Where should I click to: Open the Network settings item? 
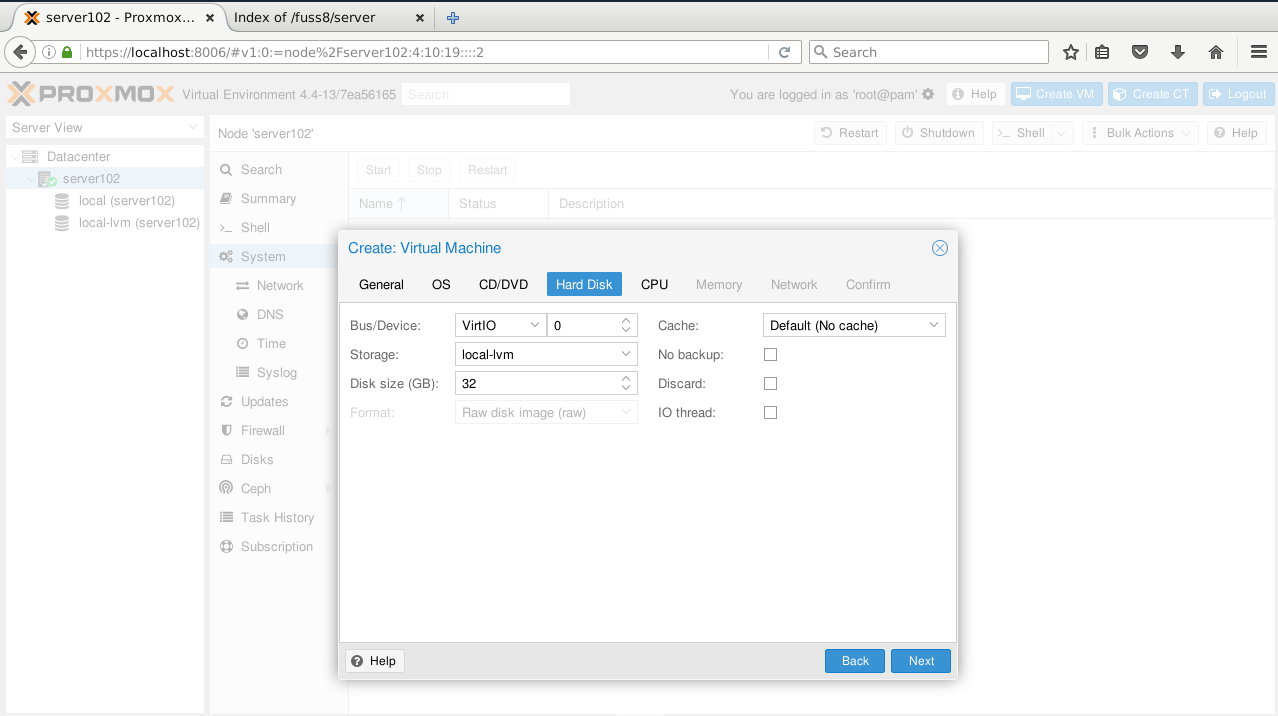[x=280, y=286]
